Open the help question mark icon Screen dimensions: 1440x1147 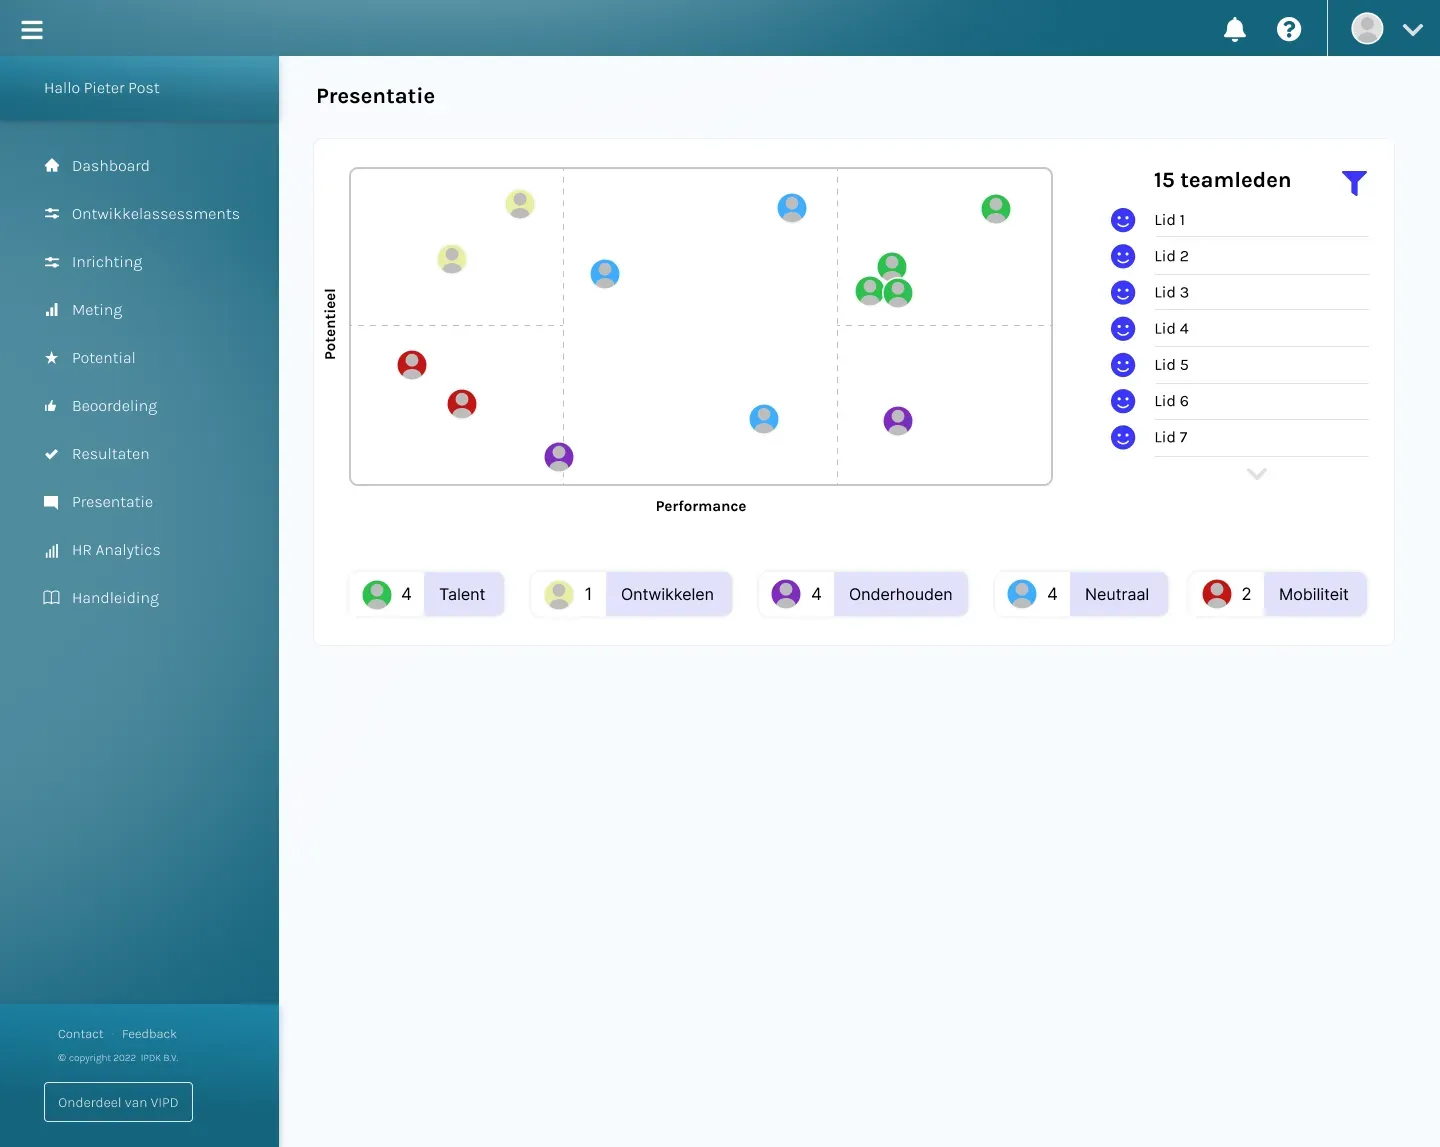[x=1289, y=30]
